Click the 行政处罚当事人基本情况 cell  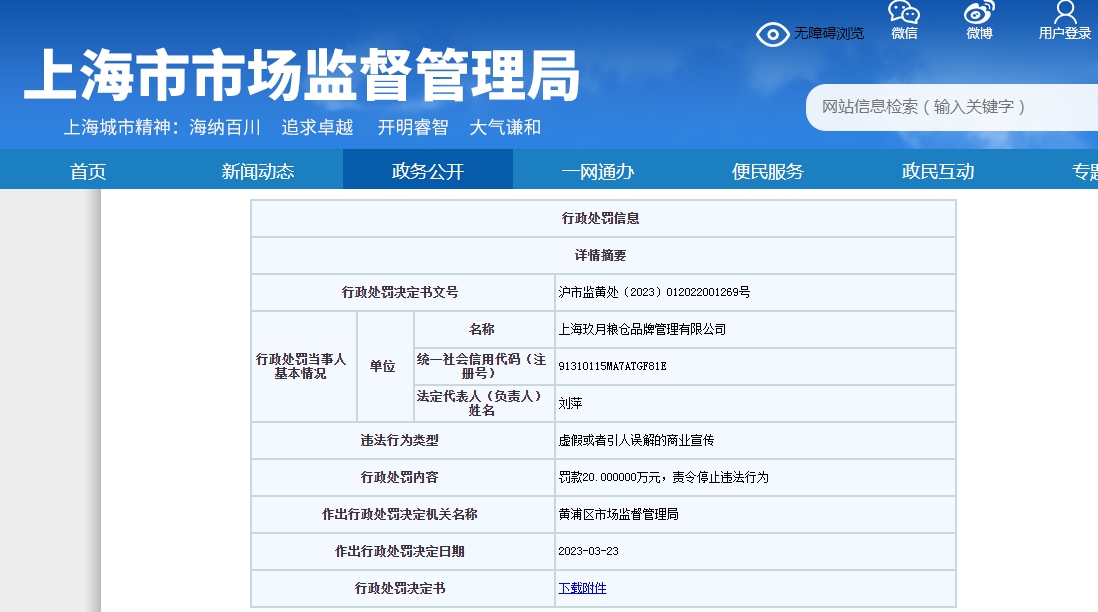(304, 366)
